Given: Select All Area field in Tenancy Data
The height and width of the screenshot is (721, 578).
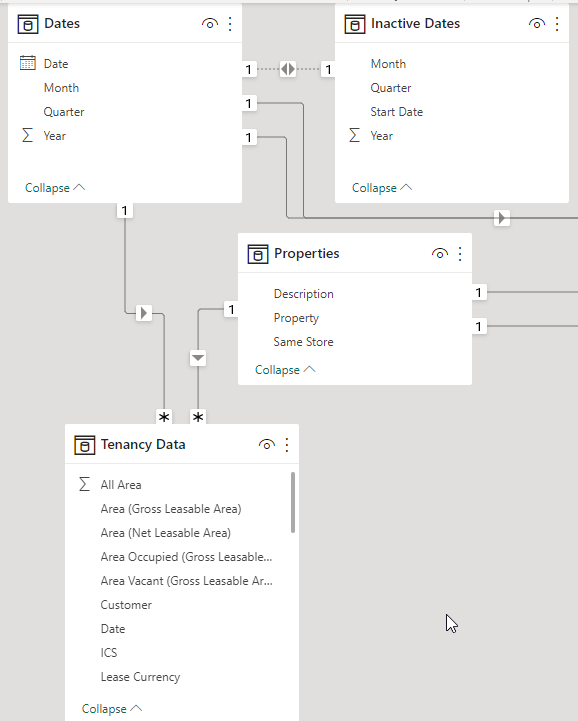Looking at the screenshot, I should coord(121,485).
